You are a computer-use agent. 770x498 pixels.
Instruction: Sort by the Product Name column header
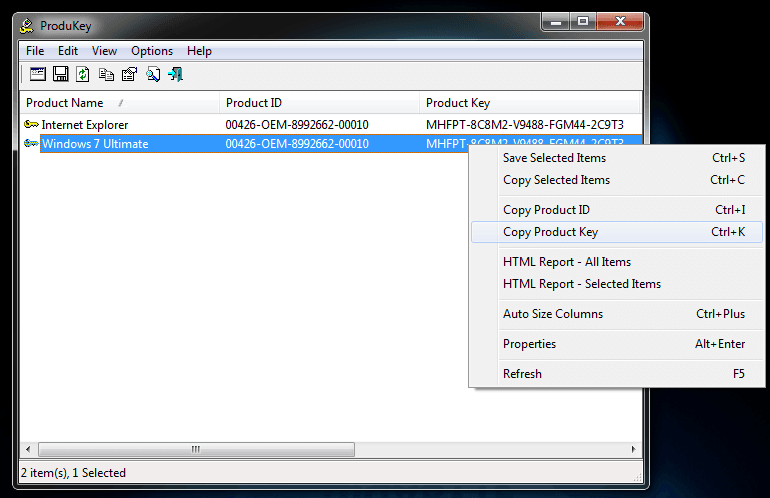point(119,103)
